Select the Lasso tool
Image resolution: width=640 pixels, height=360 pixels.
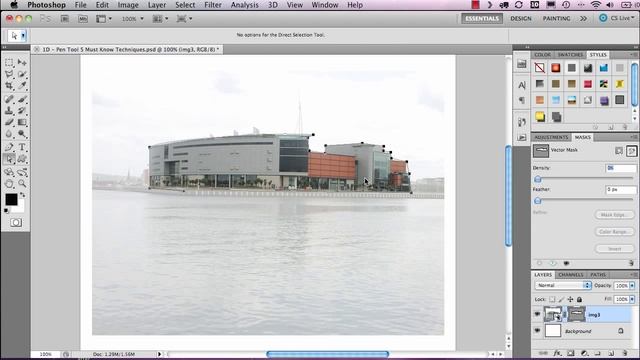point(9,74)
